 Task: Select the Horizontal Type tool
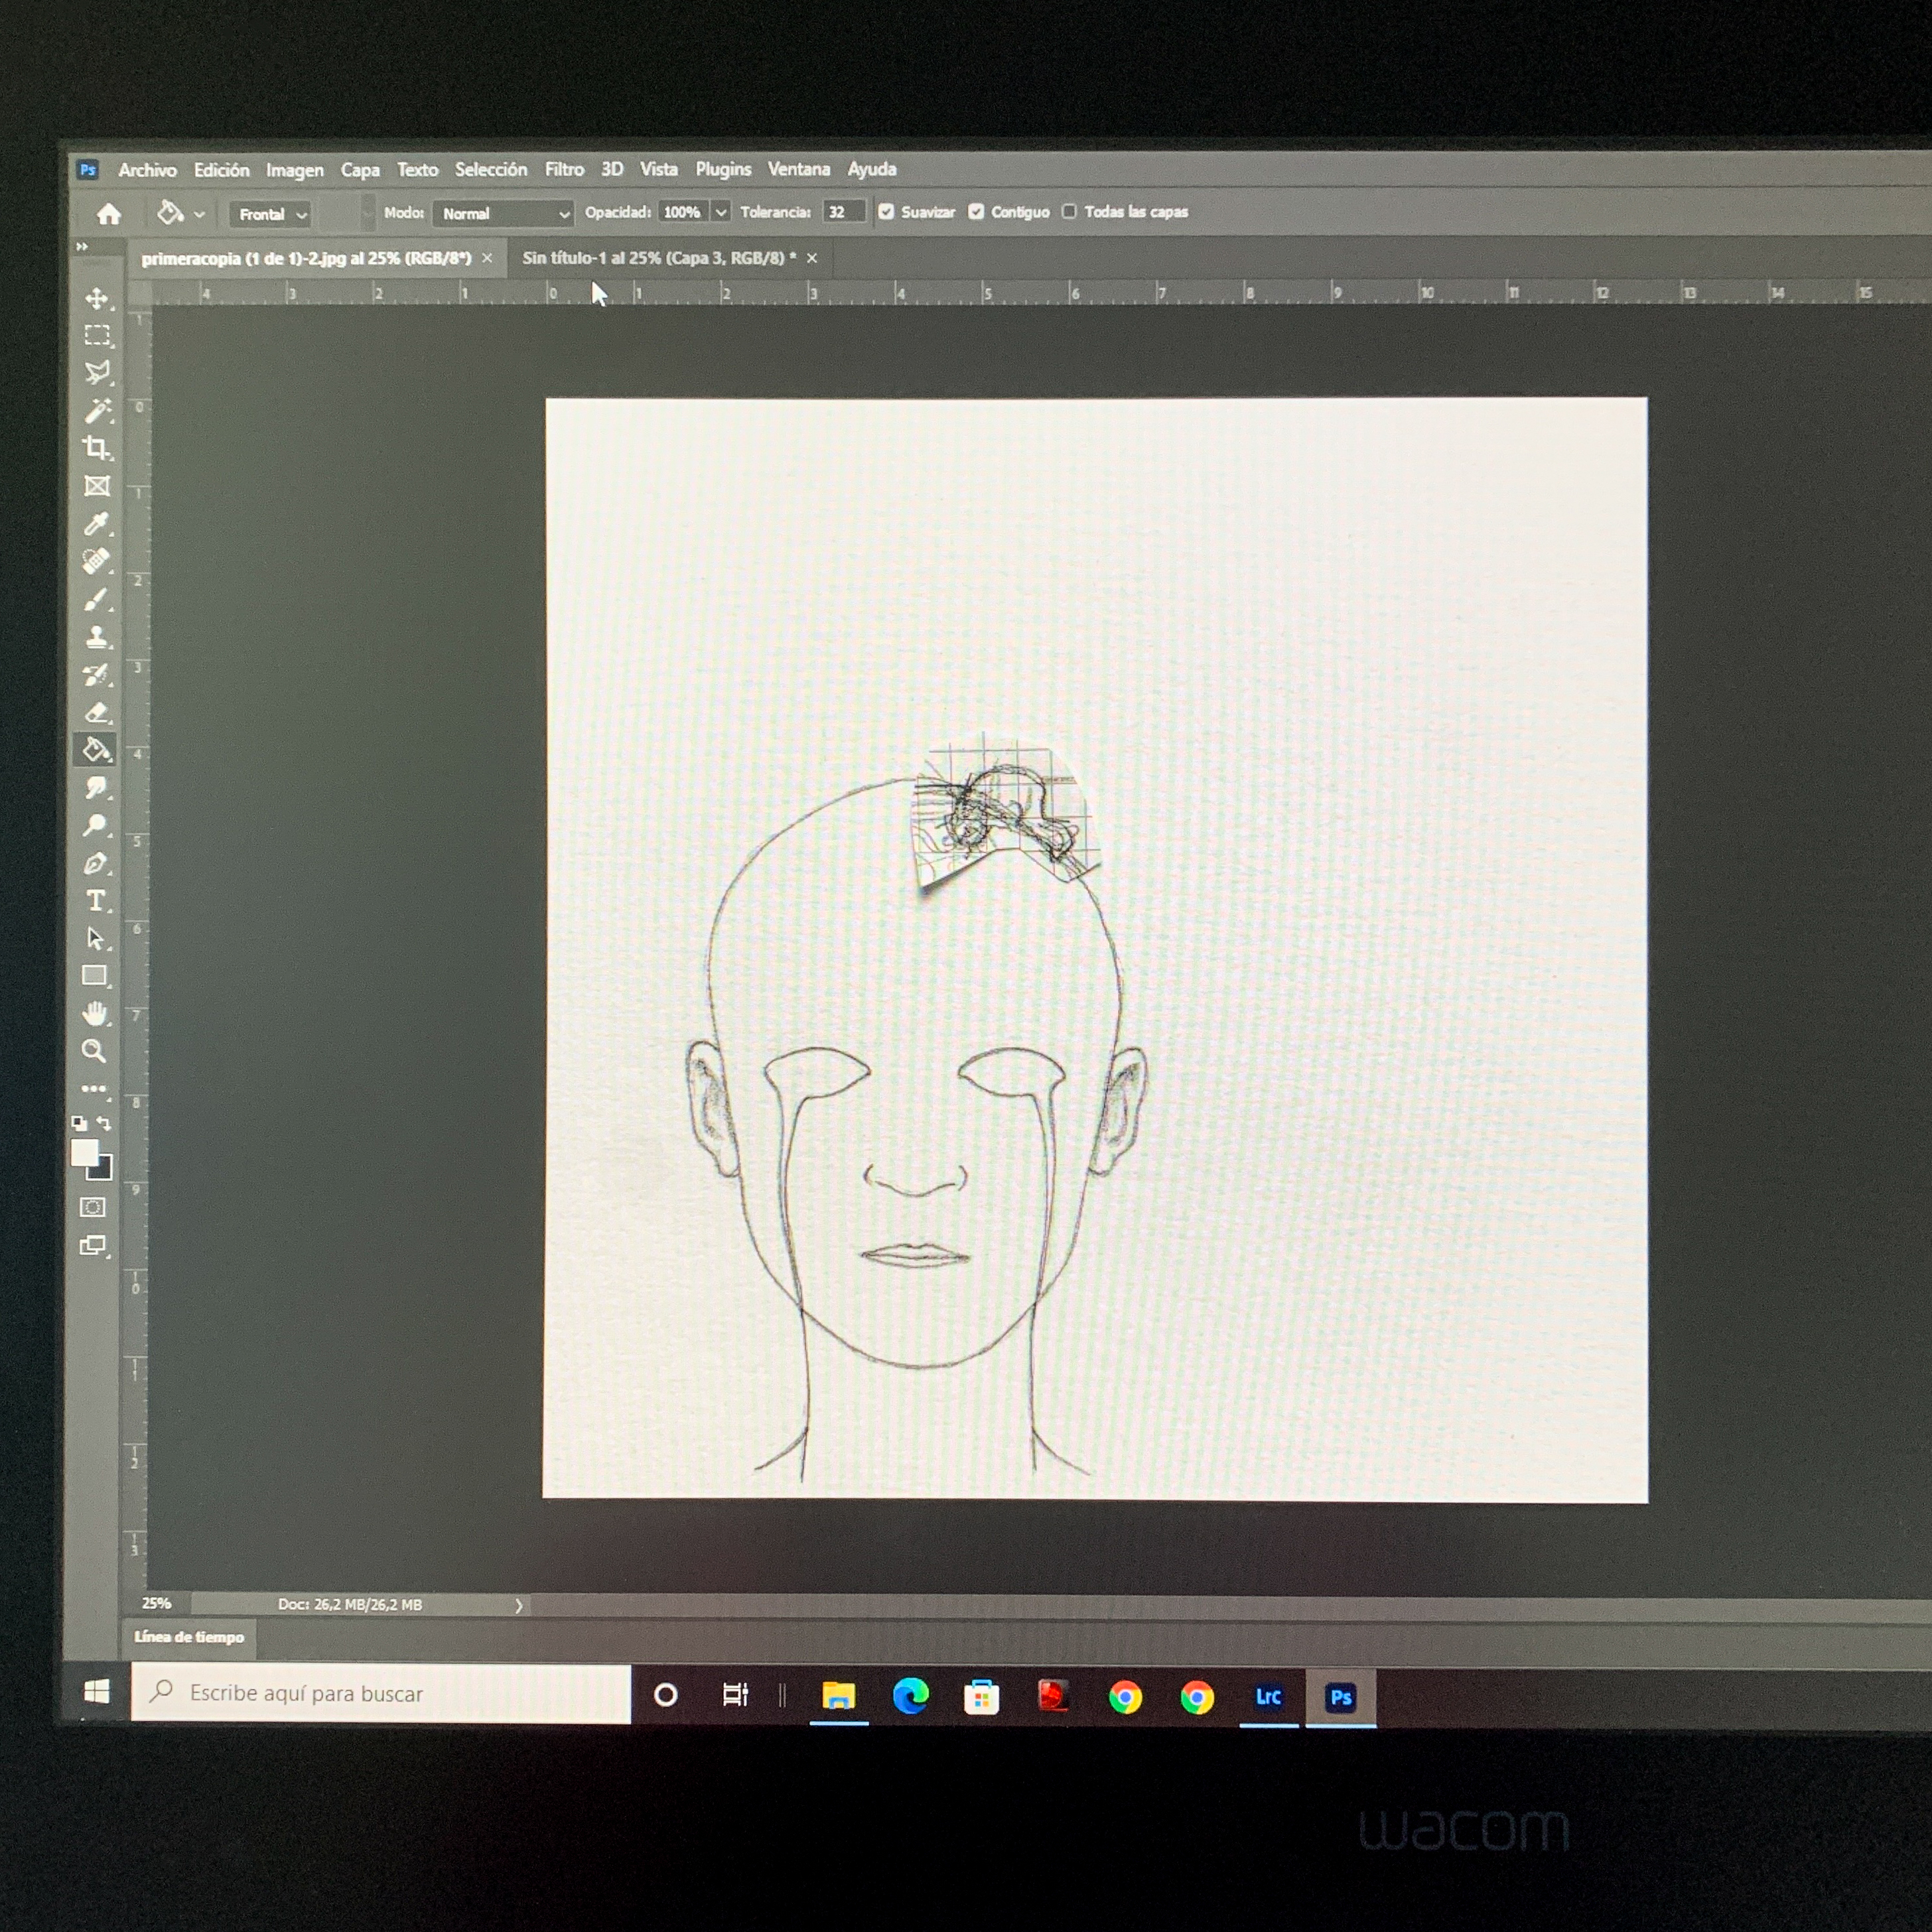point(96,901)
